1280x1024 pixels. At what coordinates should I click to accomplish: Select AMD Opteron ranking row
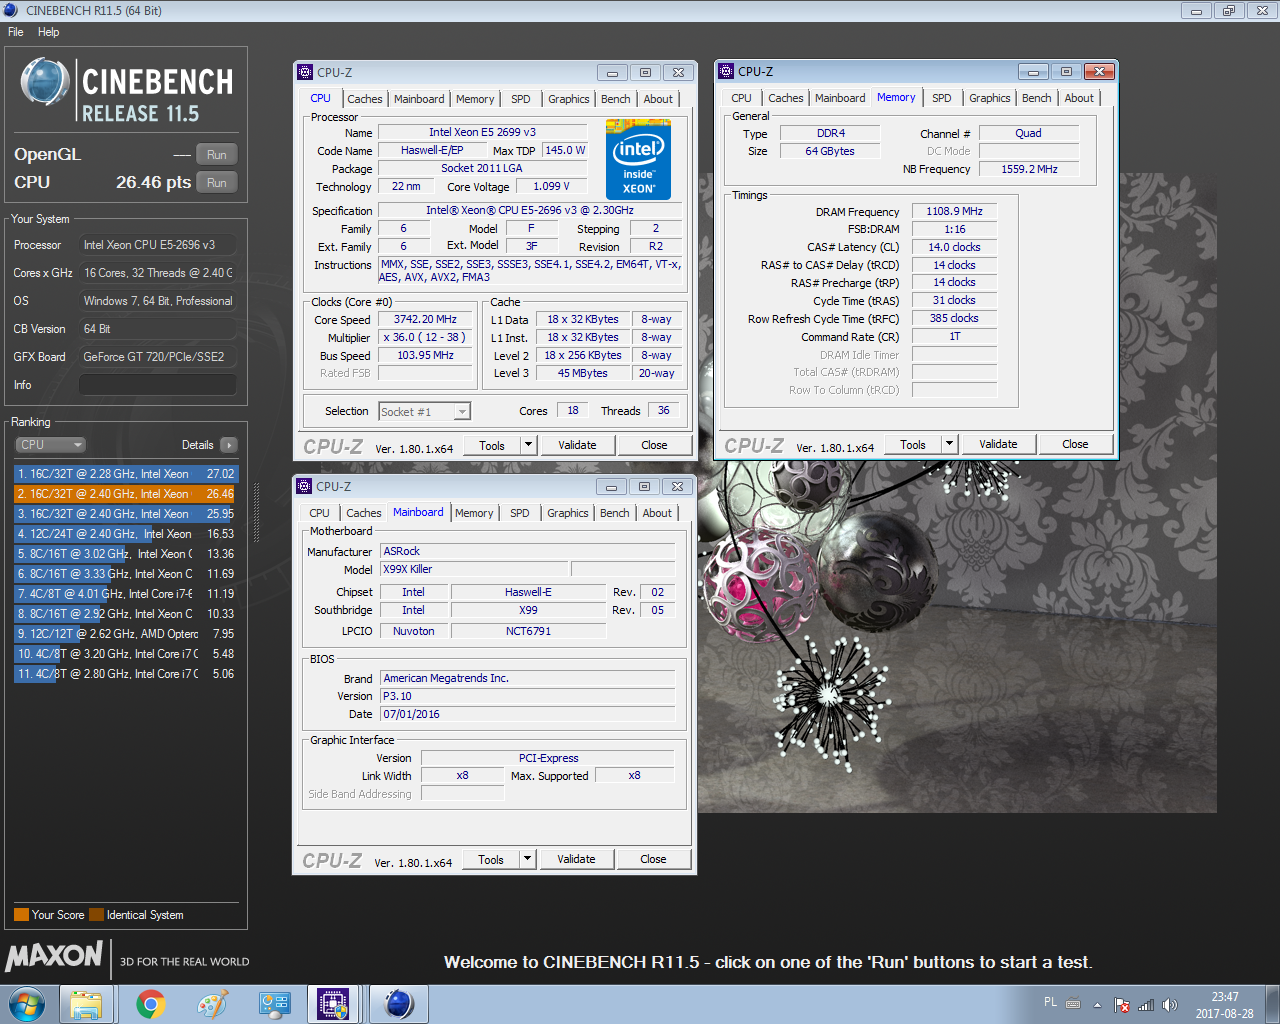coord(126,634)
